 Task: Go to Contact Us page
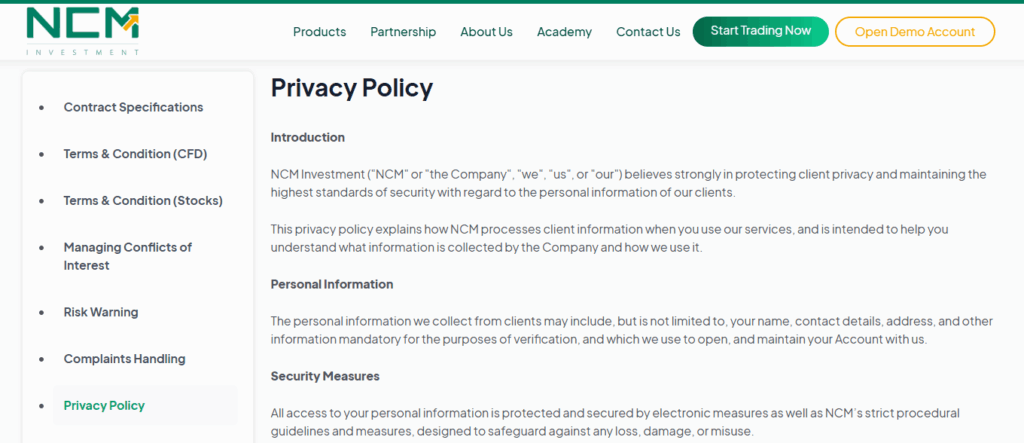click(x=648, y=31)
